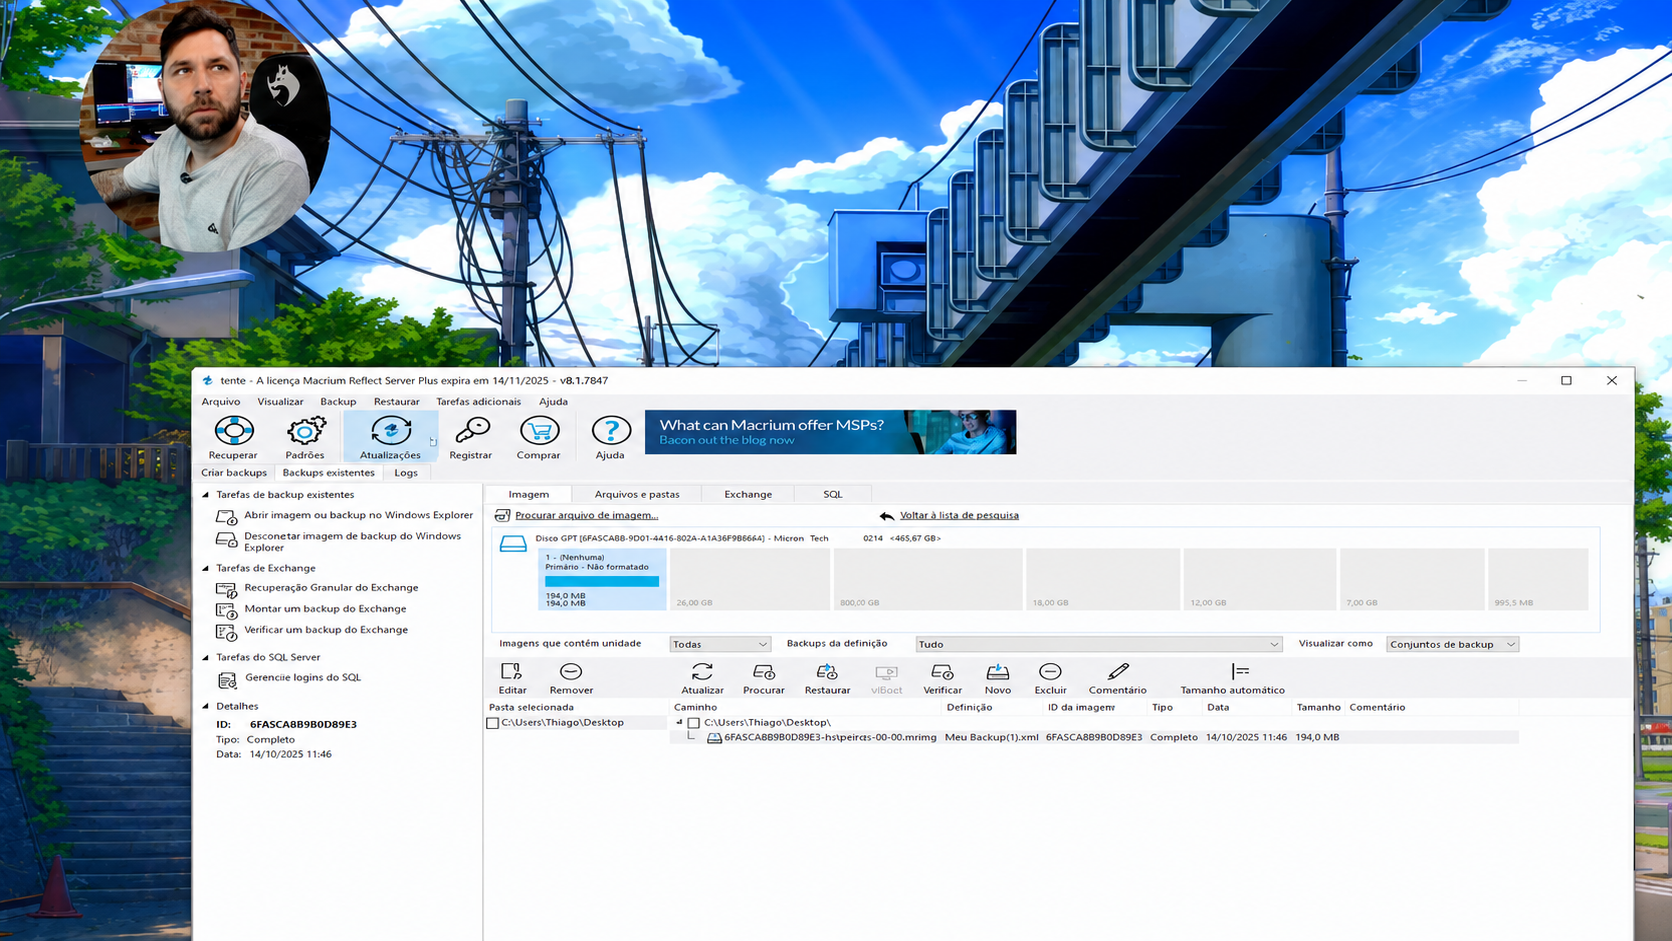
Task: Open the Arquivo menu
Action: pos(221,402)
